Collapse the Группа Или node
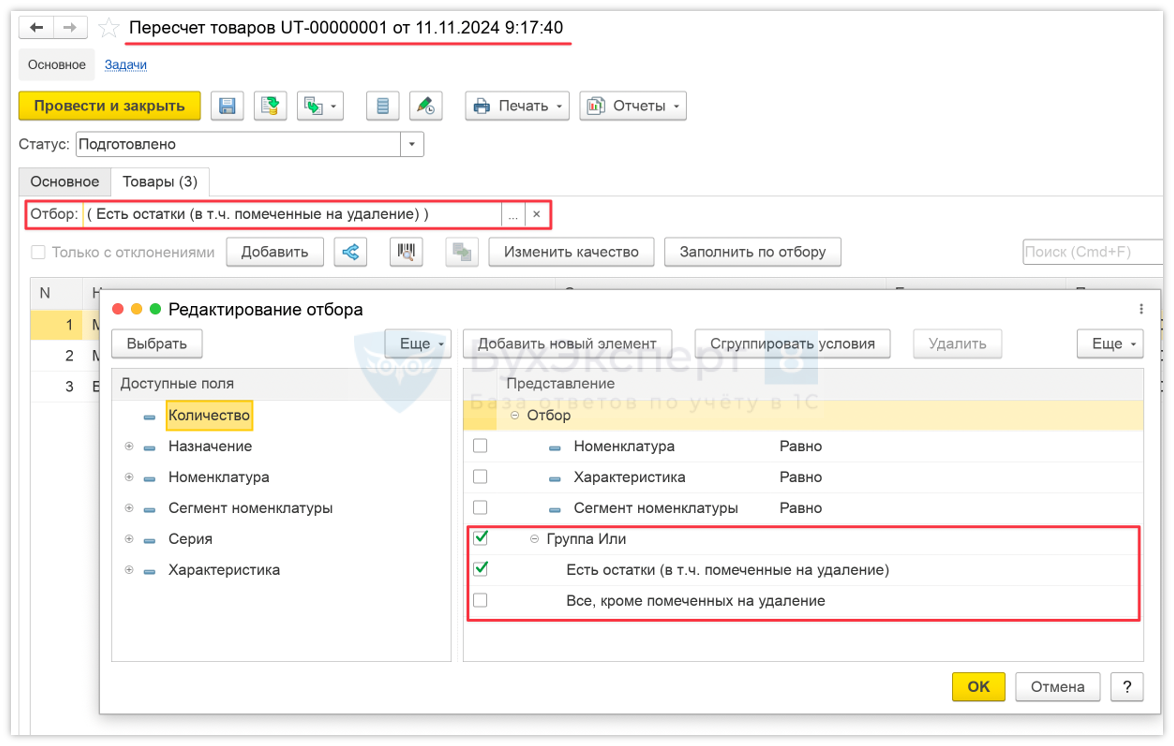 [x=534, y=539]
